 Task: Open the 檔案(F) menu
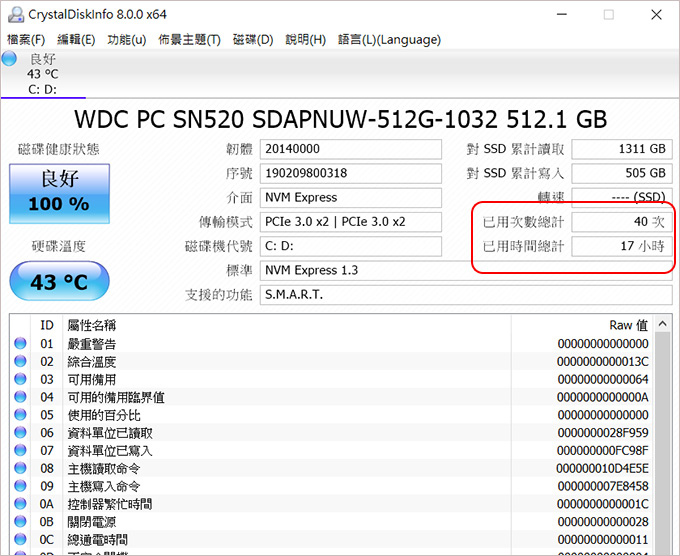pyautogui.click(x=26, y=40)
